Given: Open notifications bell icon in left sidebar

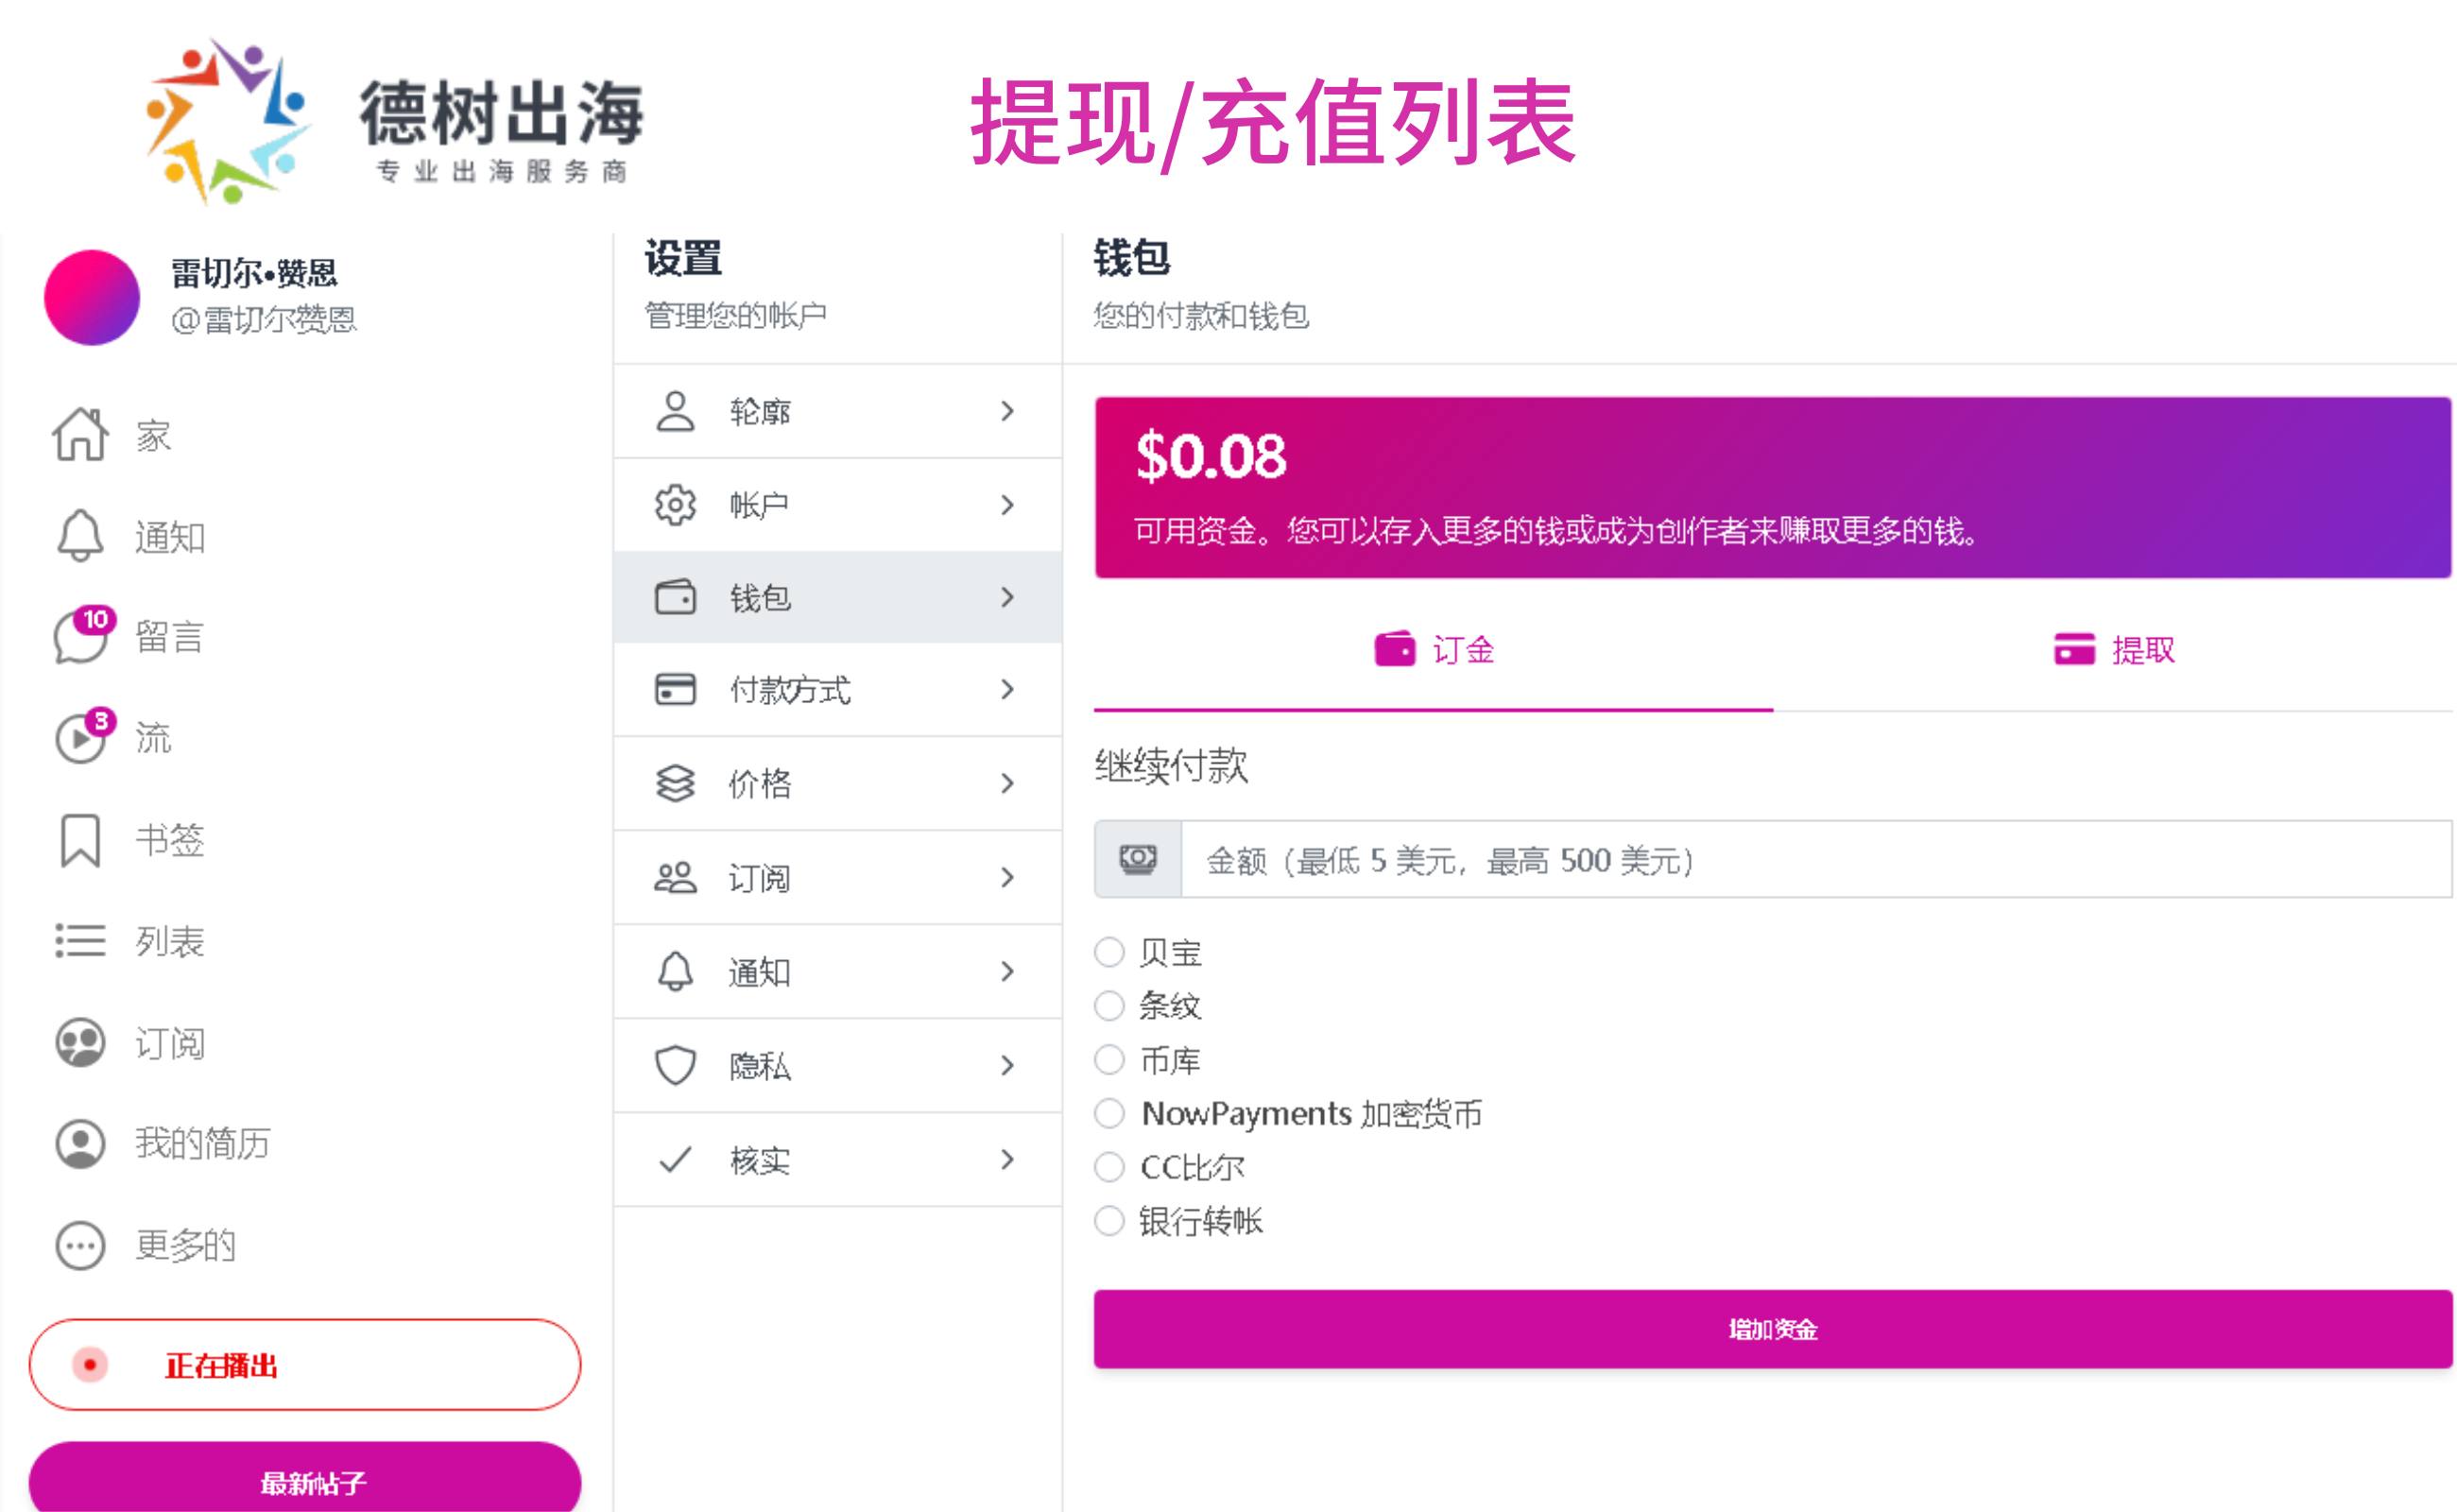Looking at the screenshot, I should [80, 536].
